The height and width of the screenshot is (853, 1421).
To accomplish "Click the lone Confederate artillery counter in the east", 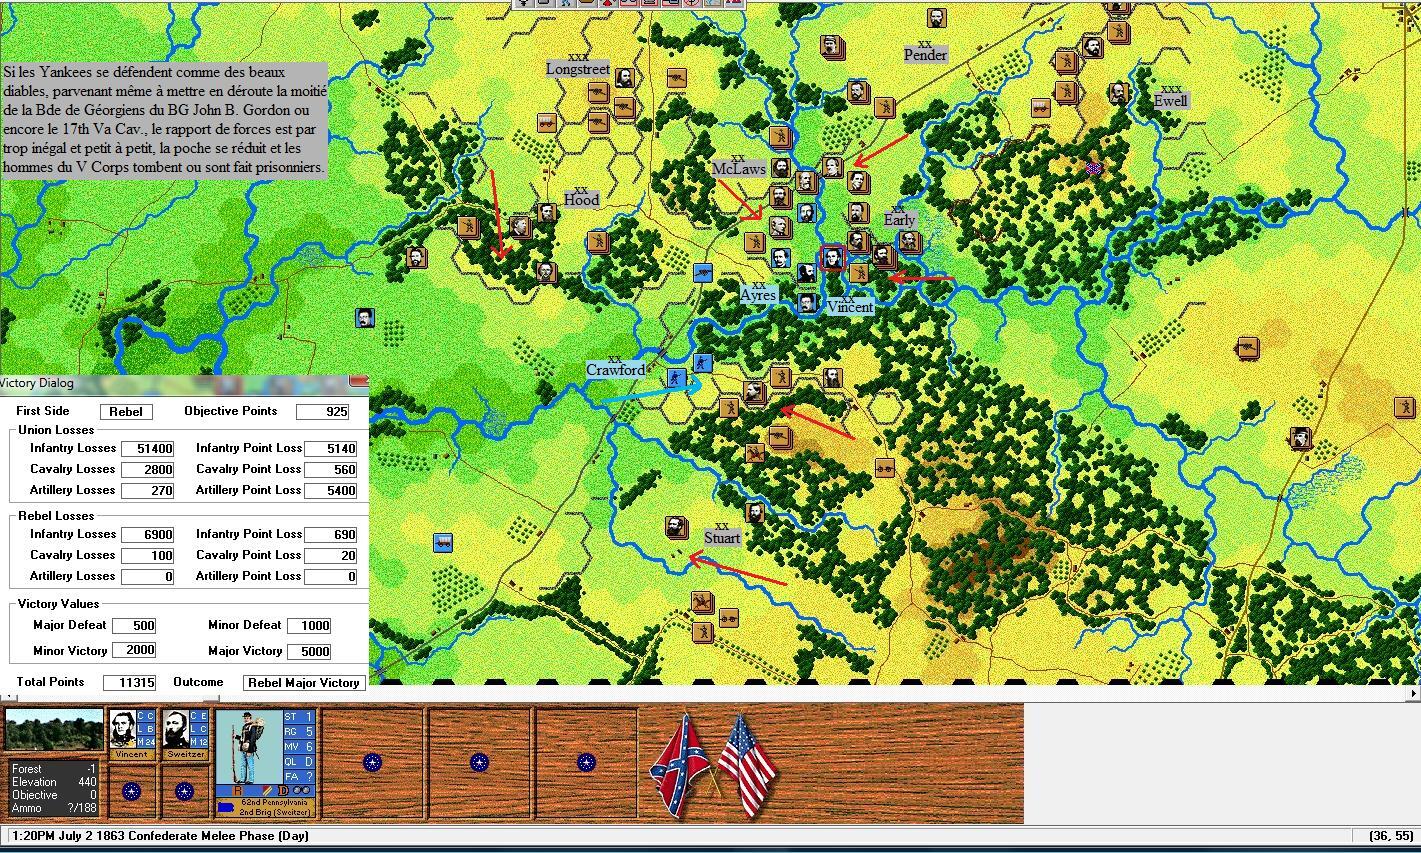I will pyautogui.click(x=1247, y=348).
